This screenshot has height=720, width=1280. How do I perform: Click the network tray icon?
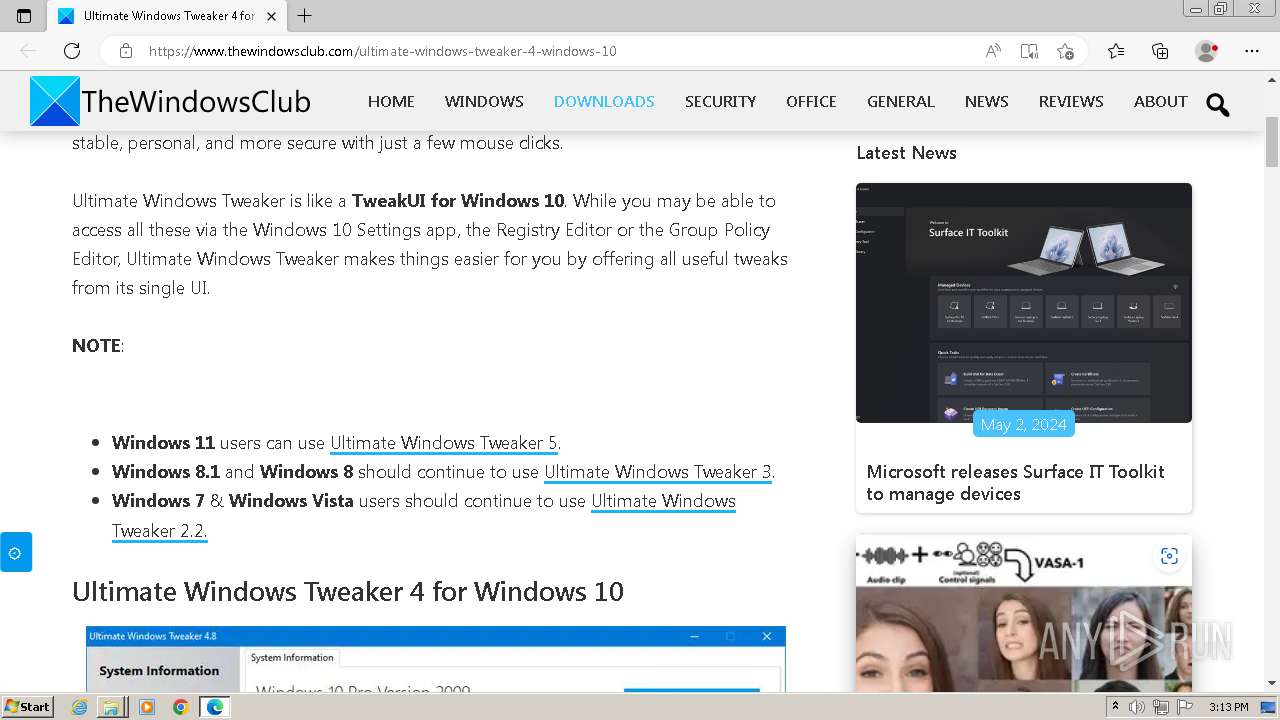[x=1160, y=707]
